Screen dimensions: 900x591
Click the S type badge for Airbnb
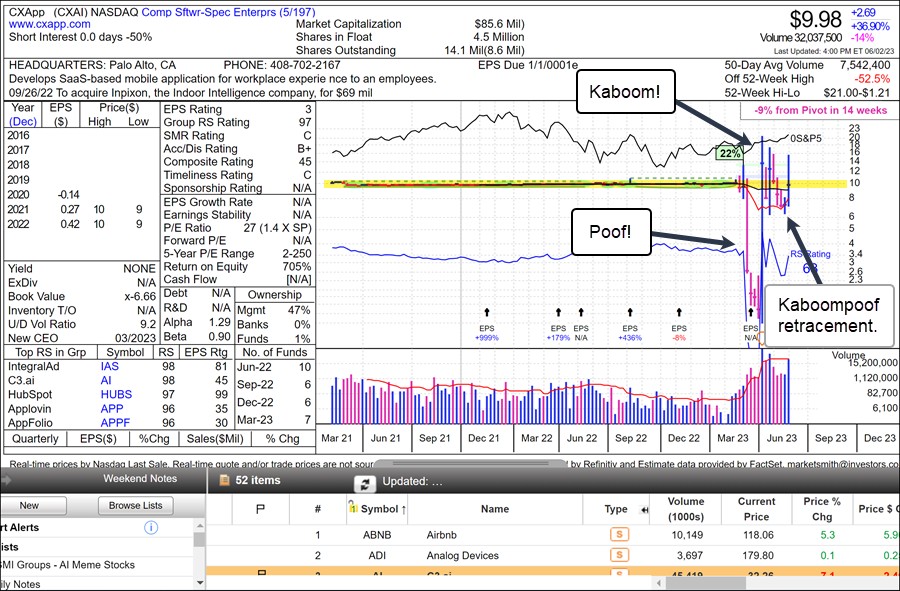point(619,535)
